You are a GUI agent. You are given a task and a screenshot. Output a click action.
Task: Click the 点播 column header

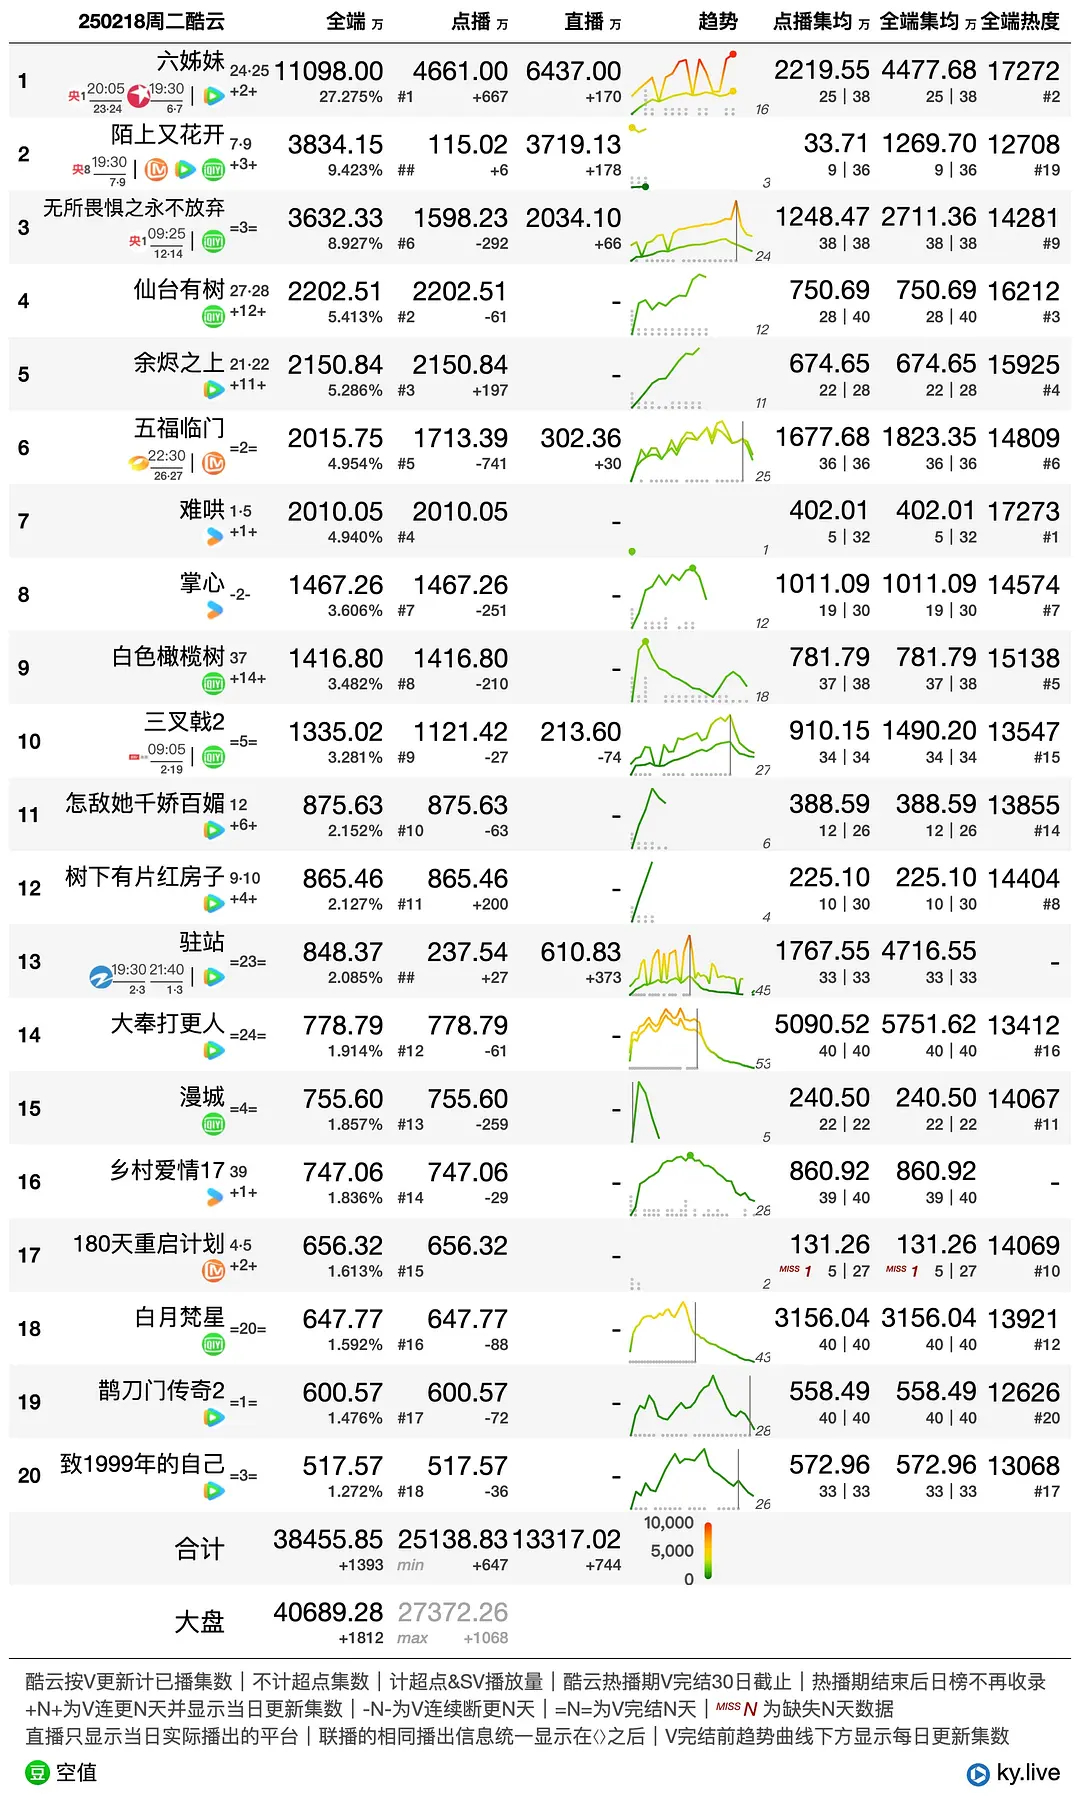[x=479, y=21]
